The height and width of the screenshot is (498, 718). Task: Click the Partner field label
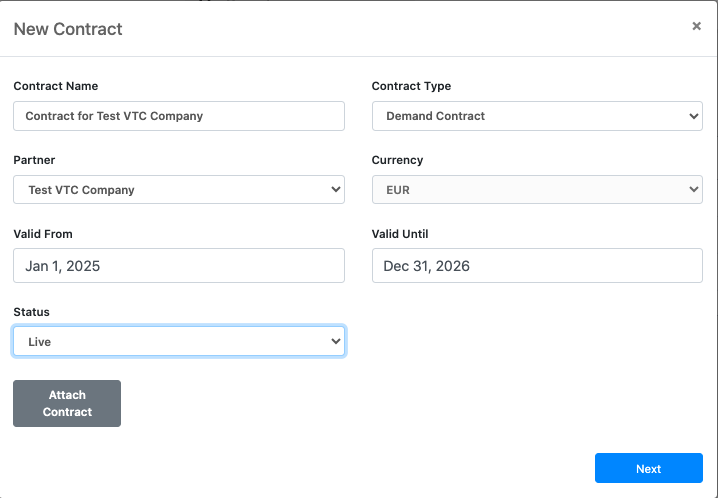(34, 160)
